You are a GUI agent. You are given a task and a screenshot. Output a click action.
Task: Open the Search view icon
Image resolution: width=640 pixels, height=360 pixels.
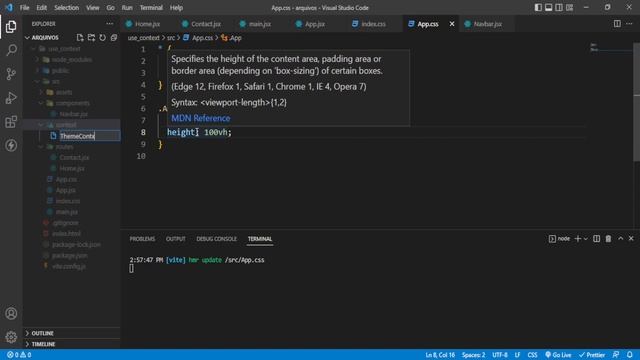click(x=11, y=50)
